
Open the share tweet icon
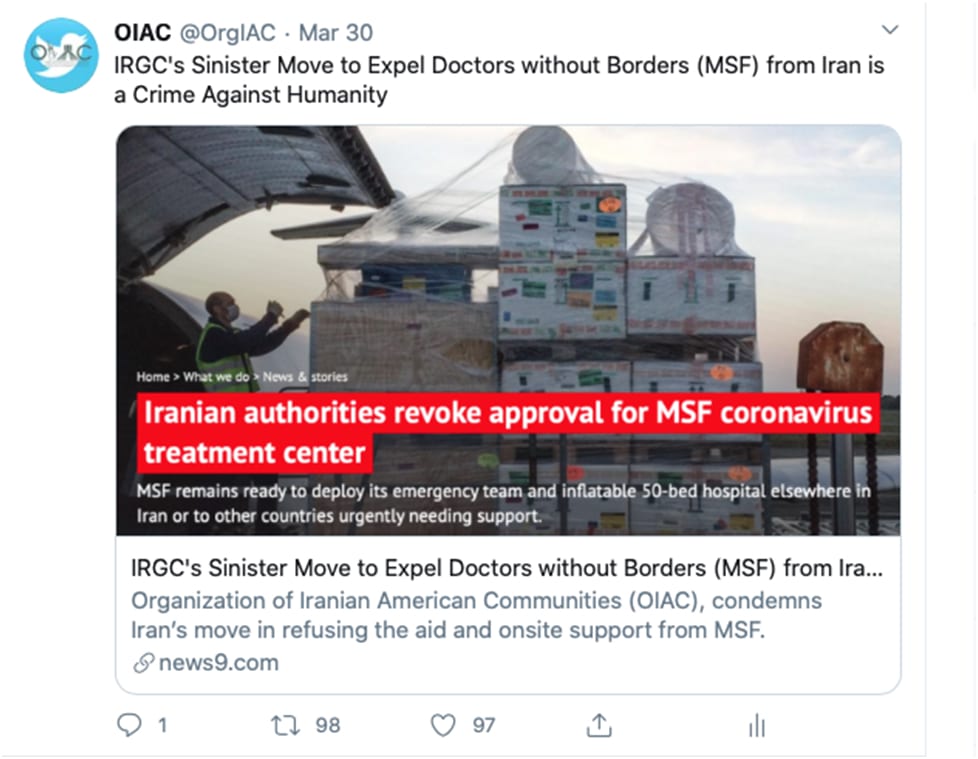[x=599, y=725]
